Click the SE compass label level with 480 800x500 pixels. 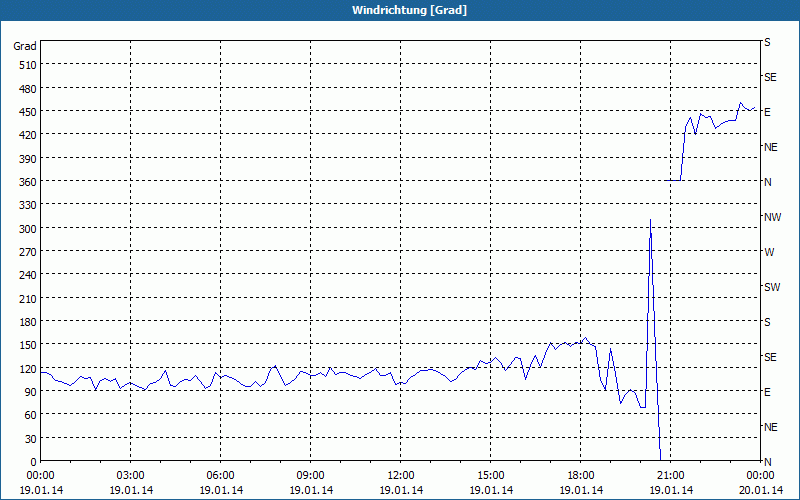pos(770,78)
